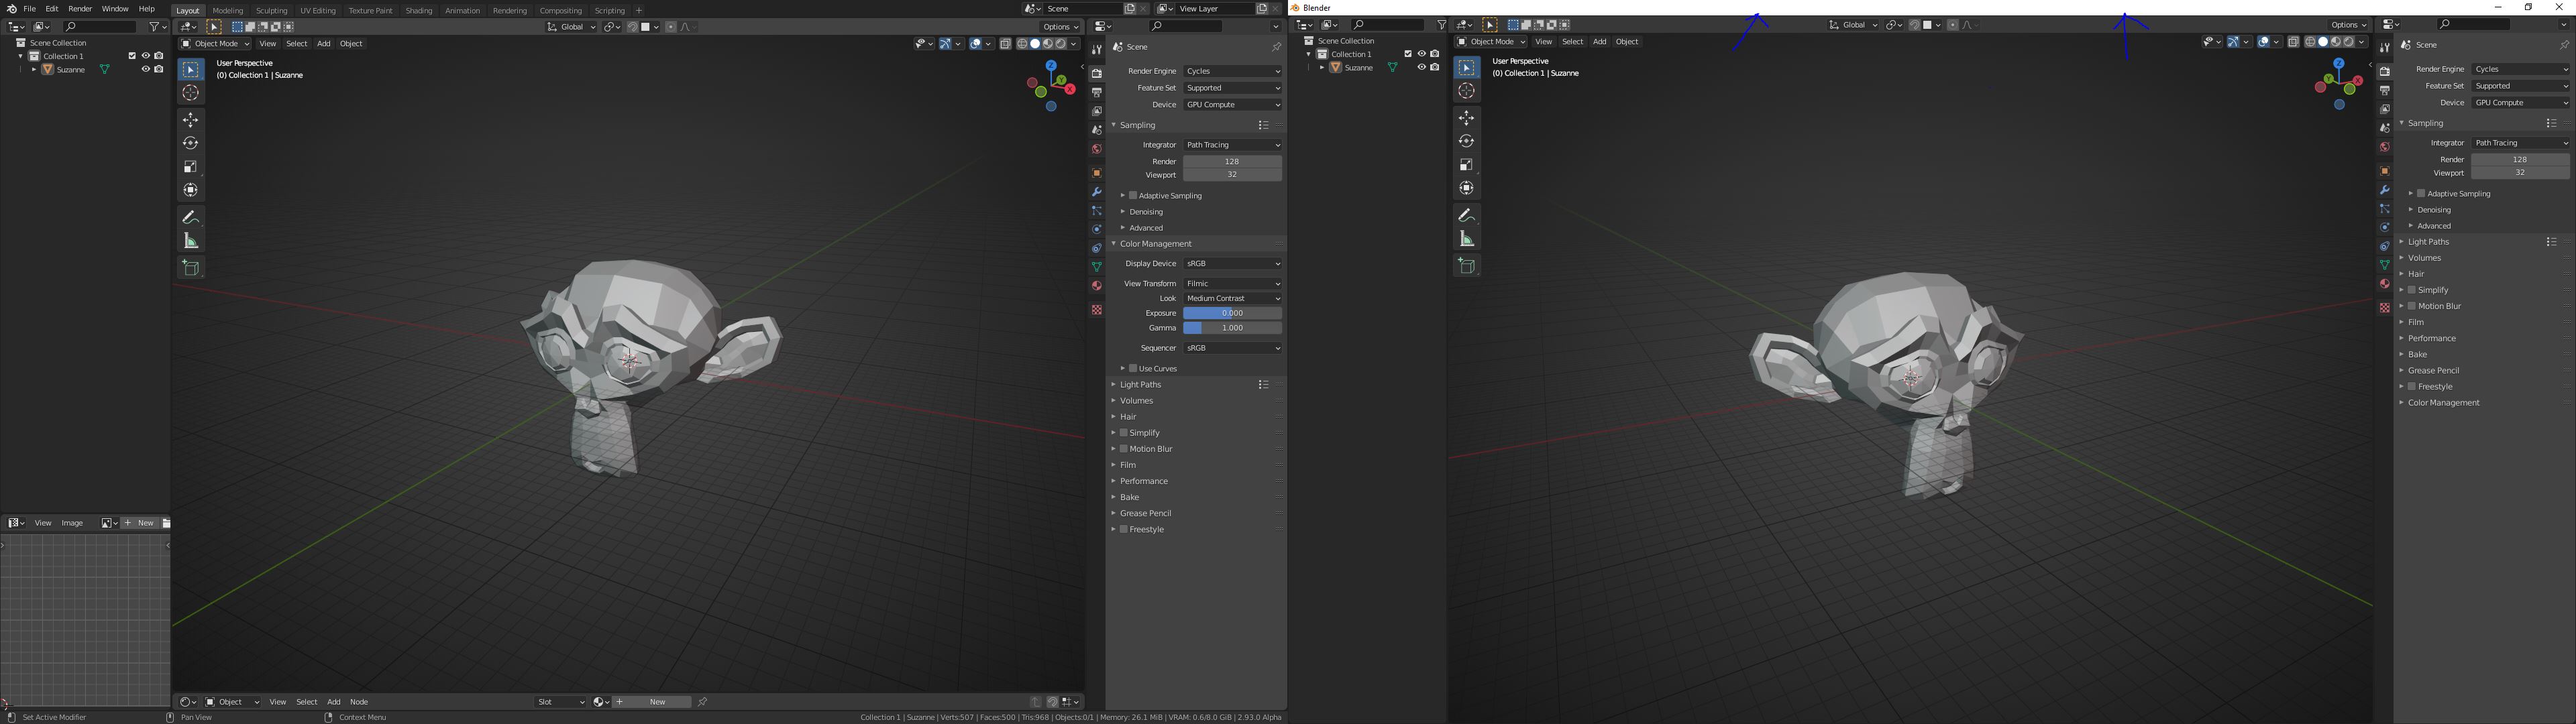The height and width of the screenshot is (724, 2576).
Task: Enable Simplify checkbox in right window
Action: [x=2412, y=290]
